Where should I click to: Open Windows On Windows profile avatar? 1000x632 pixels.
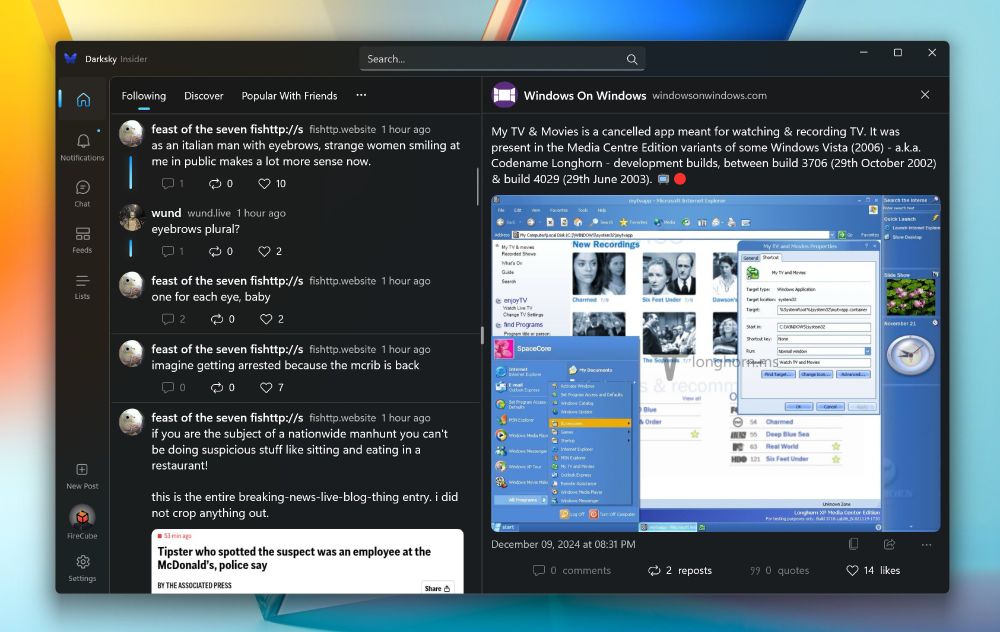coord(504,95)
